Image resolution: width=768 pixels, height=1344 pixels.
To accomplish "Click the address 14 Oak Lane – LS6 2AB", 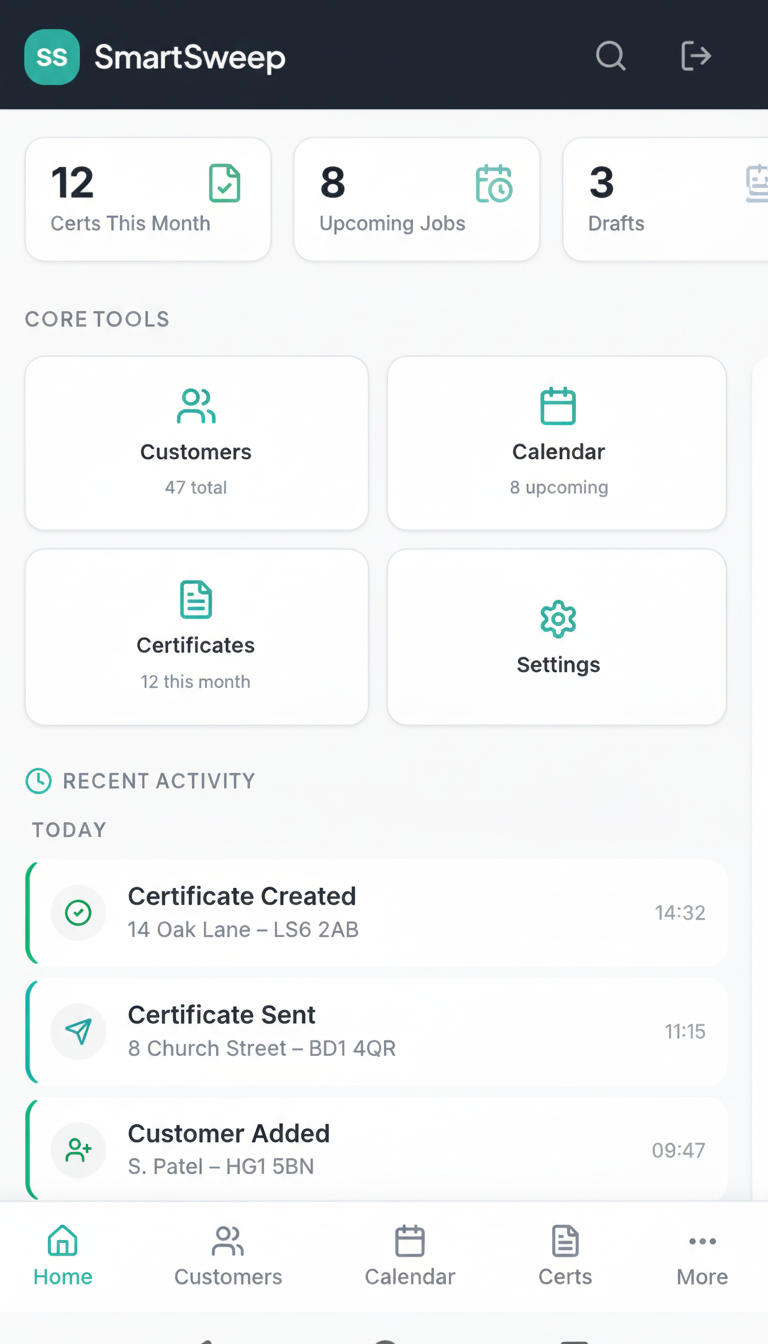I will (x=243, y=930).
